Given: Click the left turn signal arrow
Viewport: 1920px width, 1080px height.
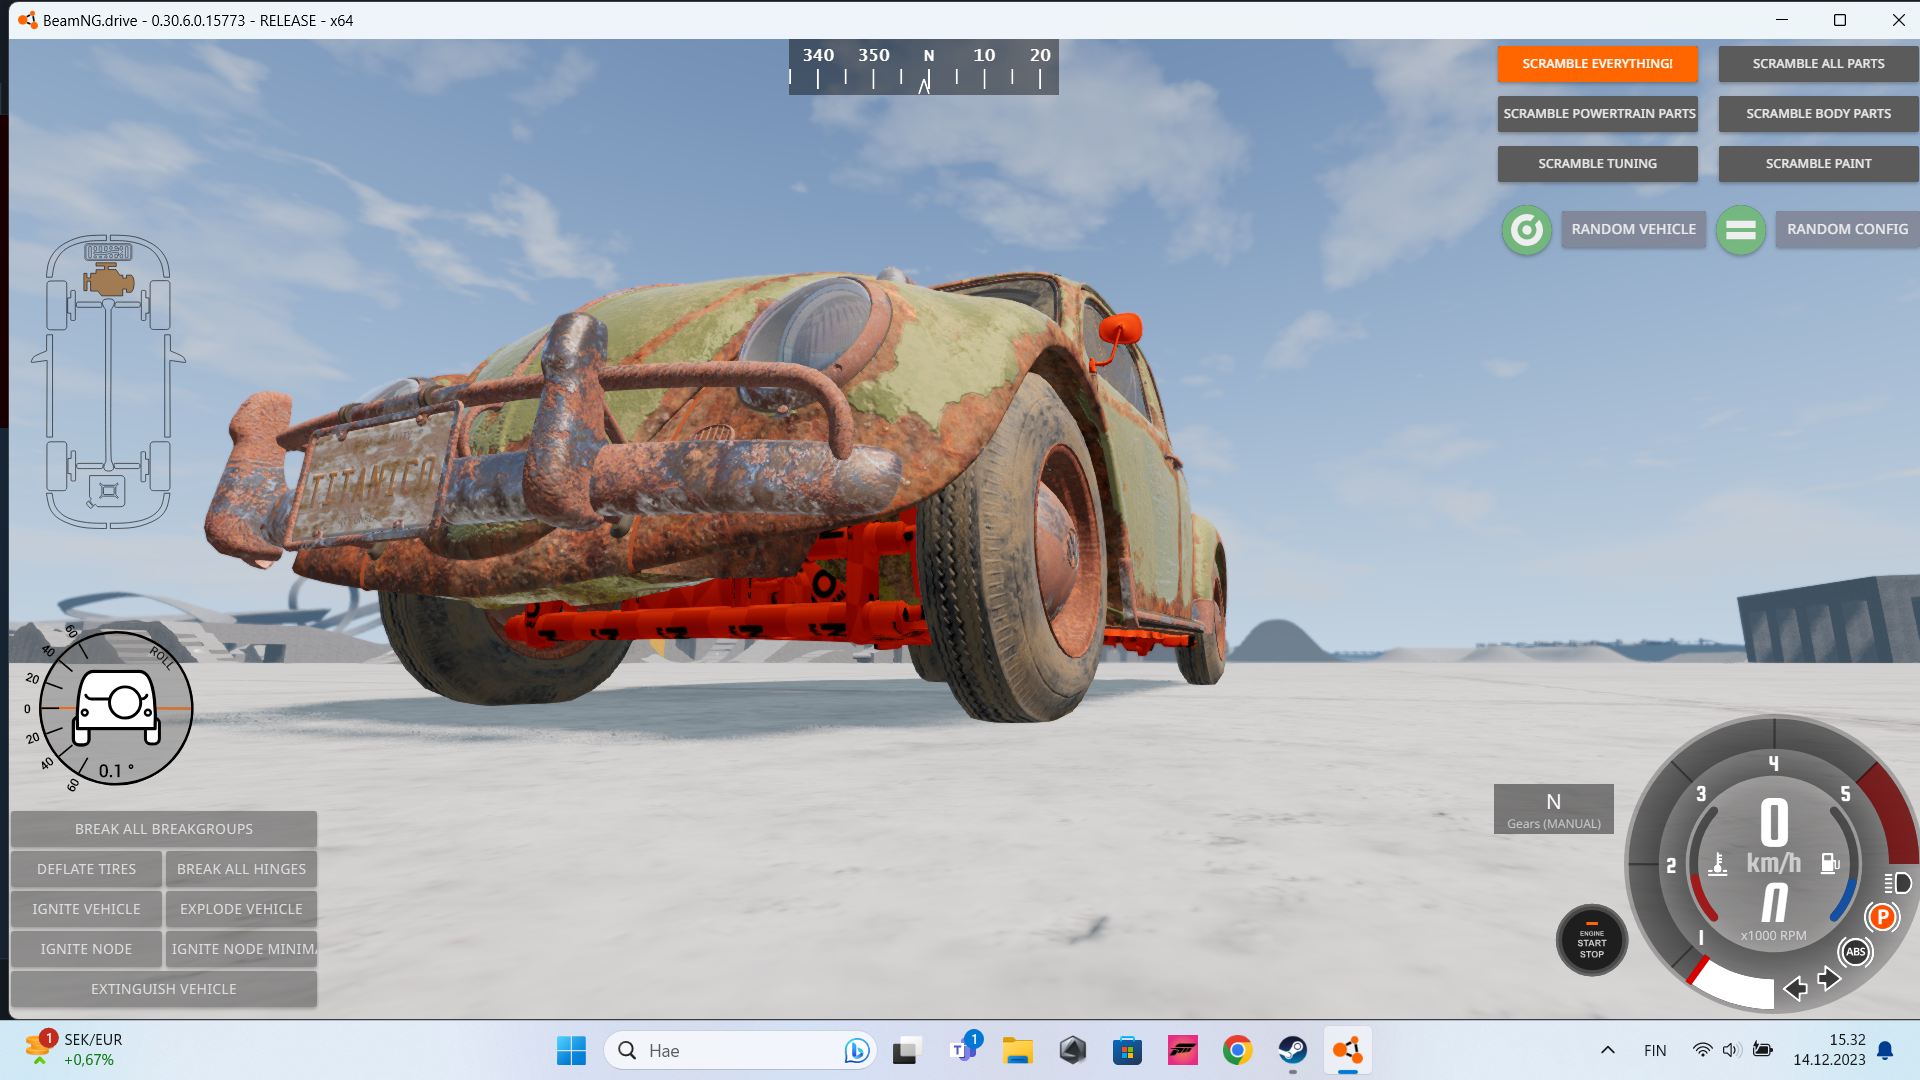Looking at the screenshot, I should (1795, 988).
